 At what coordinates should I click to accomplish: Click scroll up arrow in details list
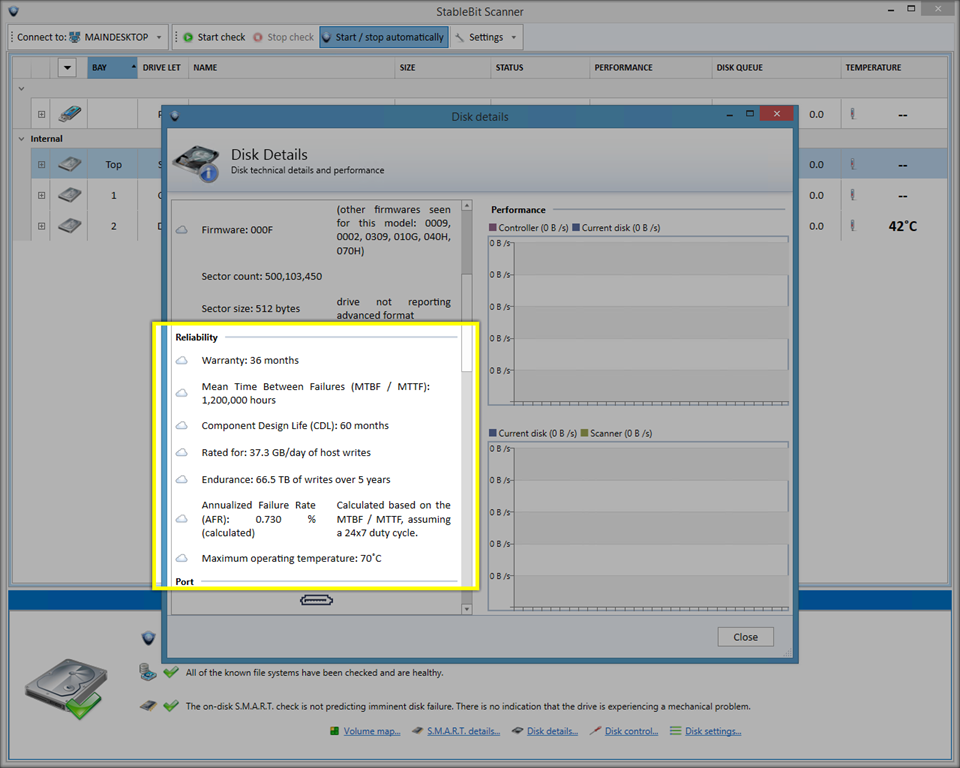coord(467,206)
